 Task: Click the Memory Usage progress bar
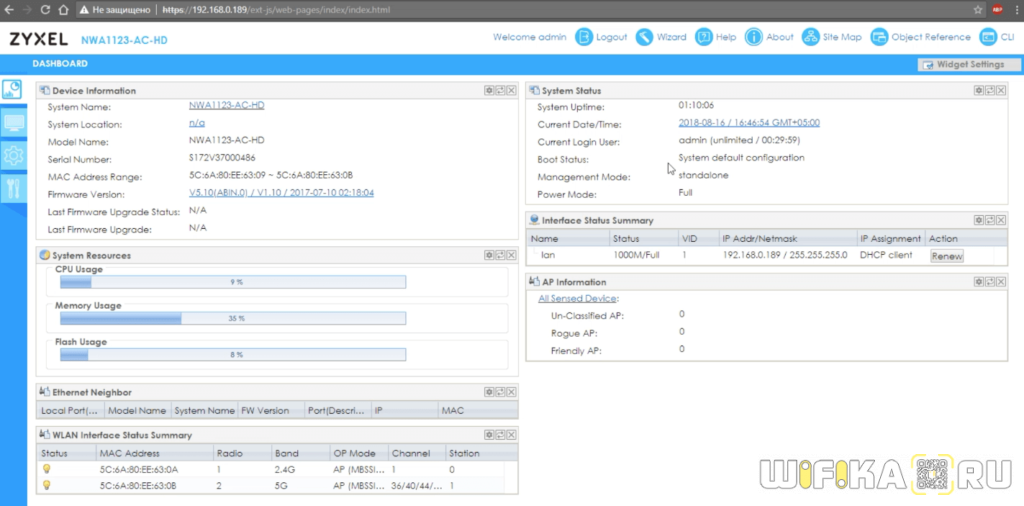click(x=232, y=318)
